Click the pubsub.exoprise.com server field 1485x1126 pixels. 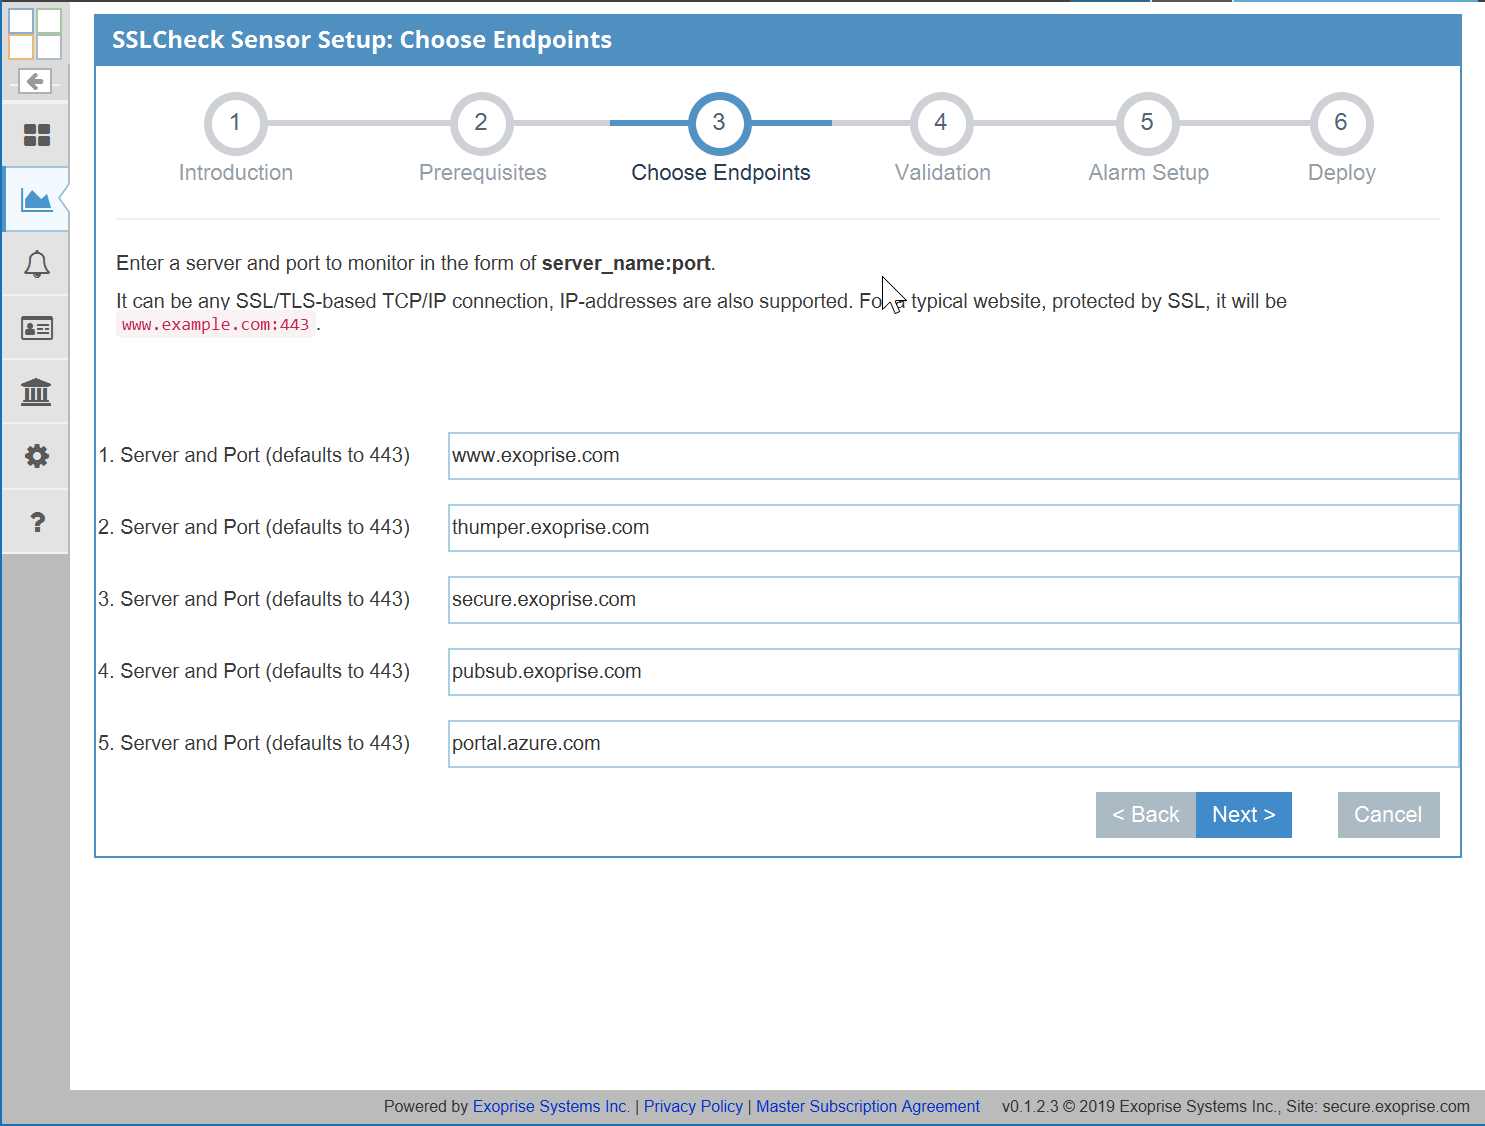click(953, 672)
